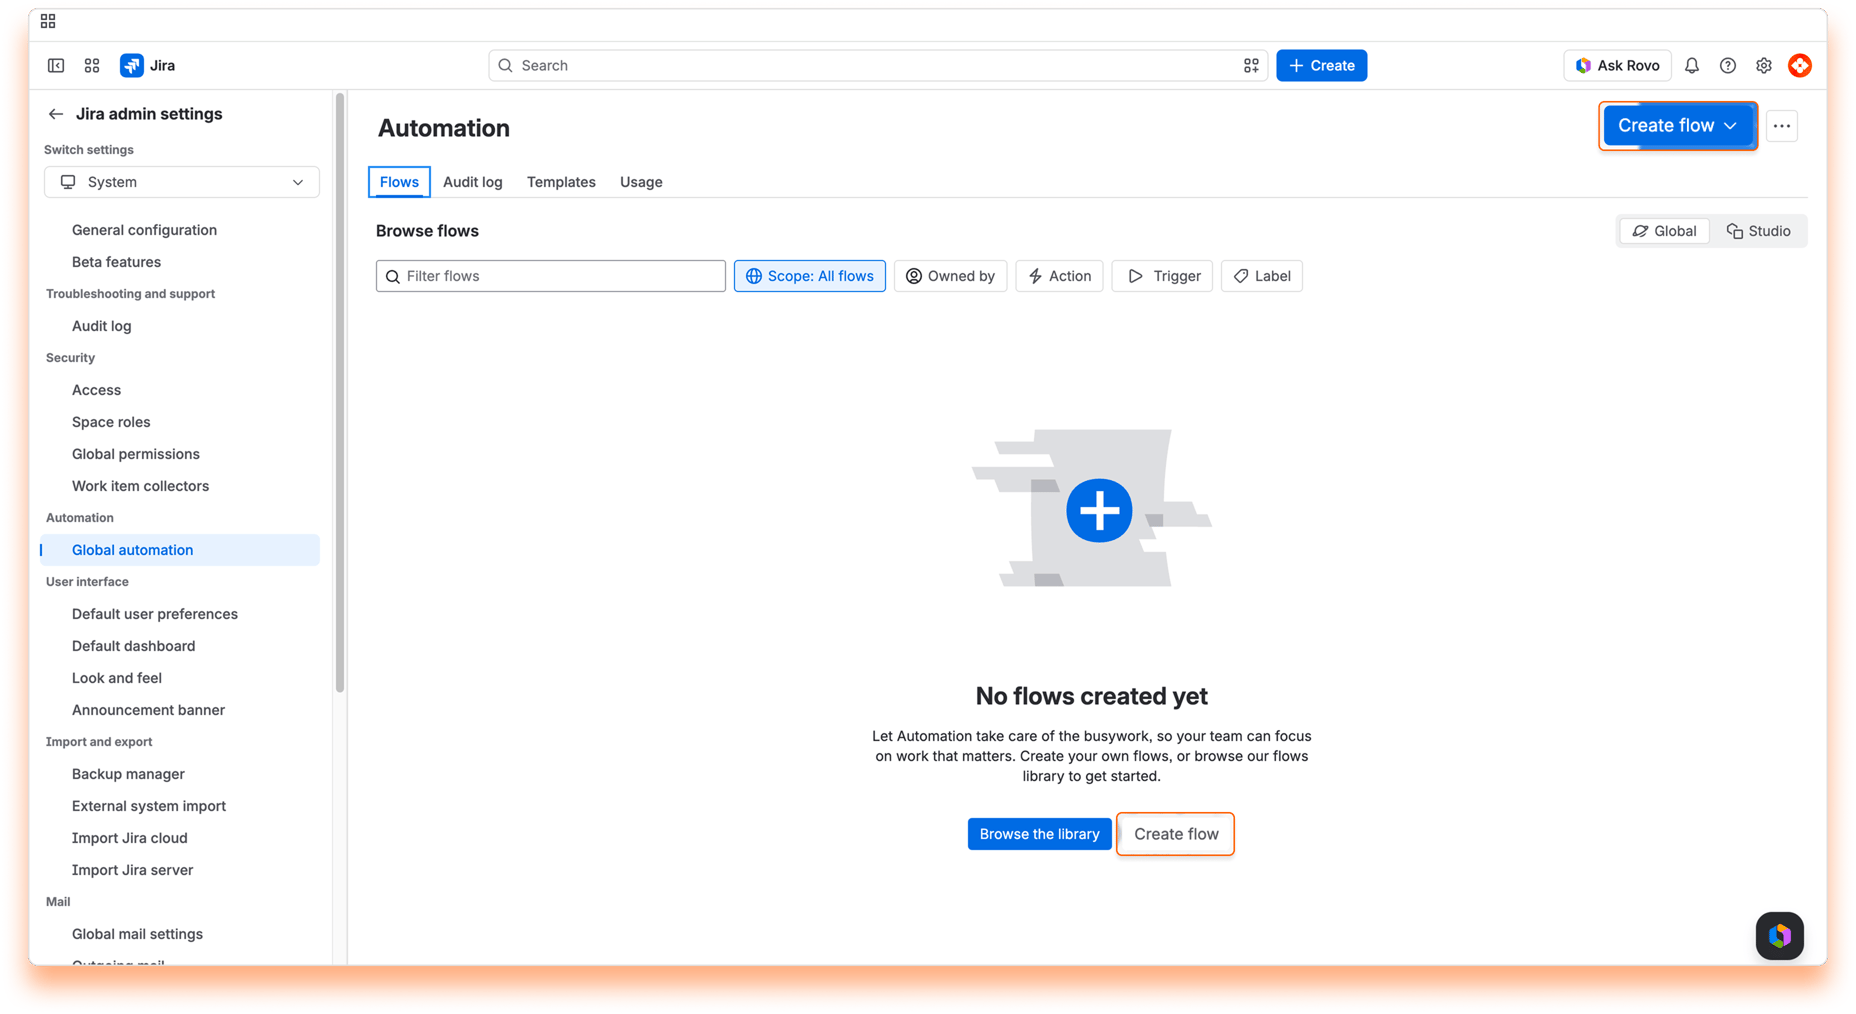This screenshot has height=1014, width=1856.
Task: Open Space roles
Action: tap(180, 422)
